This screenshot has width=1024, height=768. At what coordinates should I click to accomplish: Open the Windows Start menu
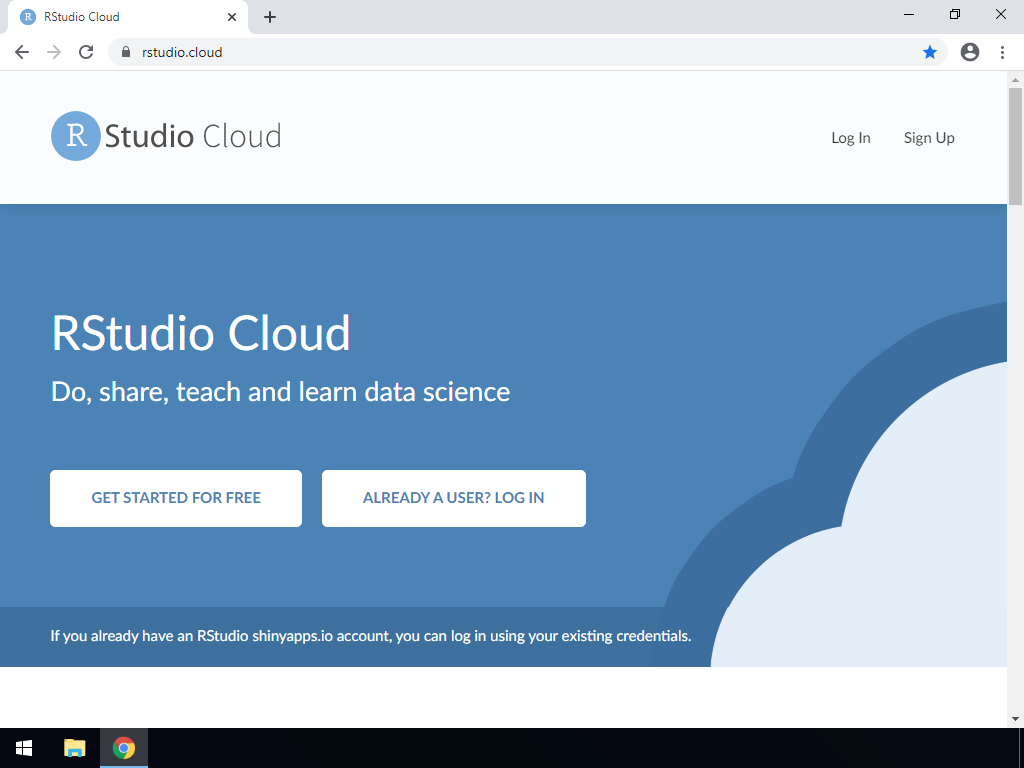[24, 748]
